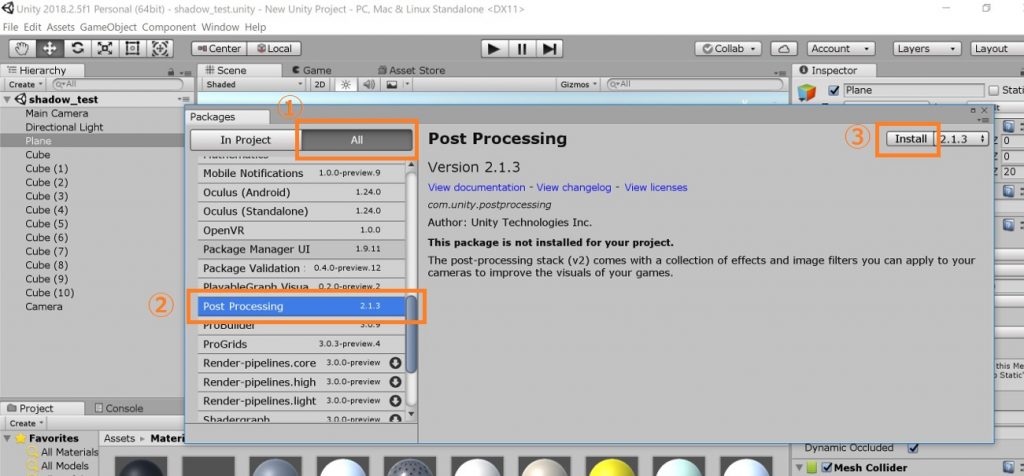The image size is (1024, 476).
Task: Select the Scale tool in the toolbar
Action: pos(105,48)
